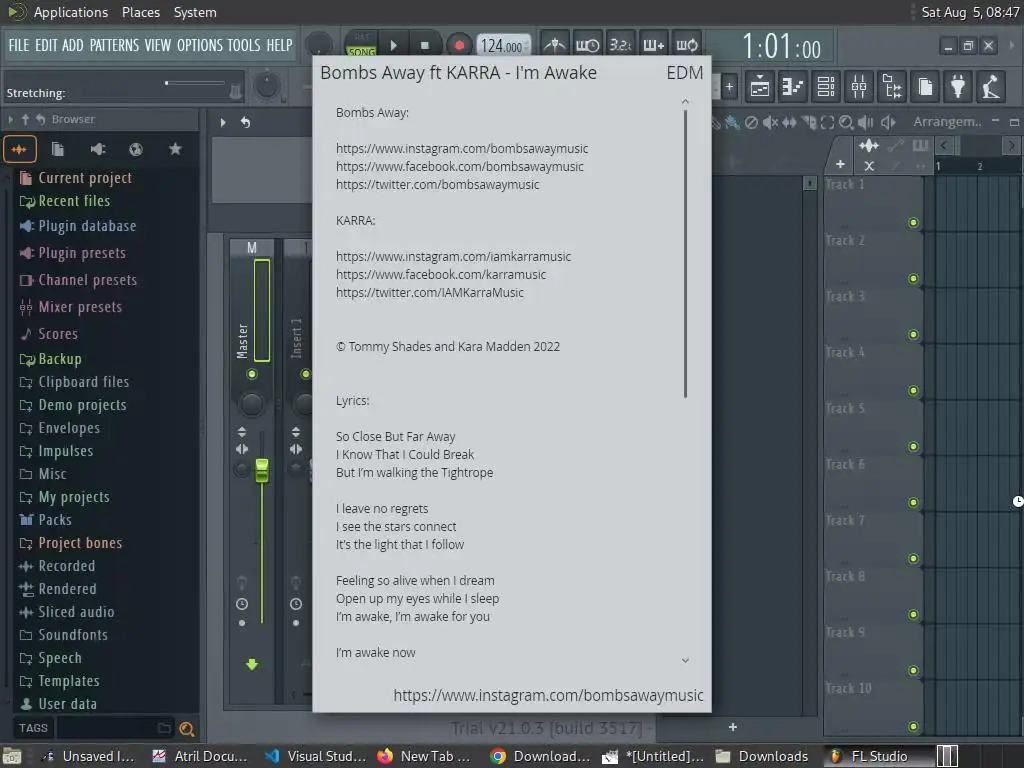Open the project files icon in toolbar
1024x768 pixels.
coord(925,86)
